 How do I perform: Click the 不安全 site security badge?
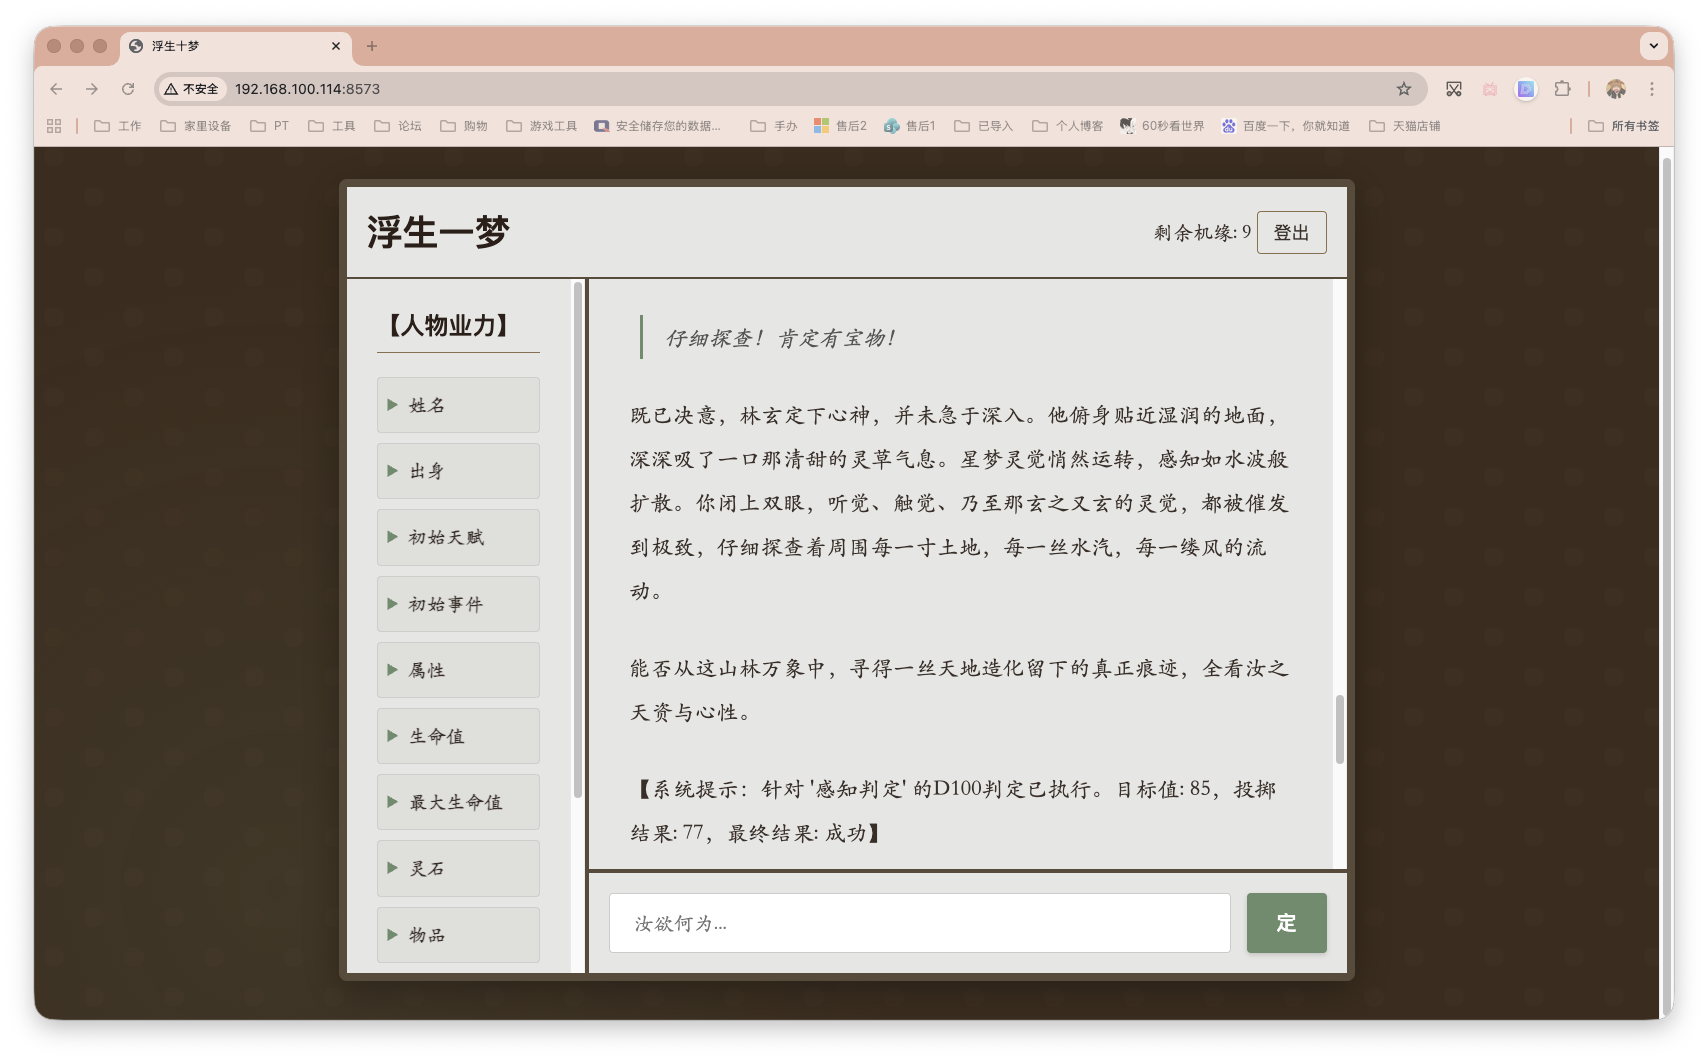[x=192, y=89]
